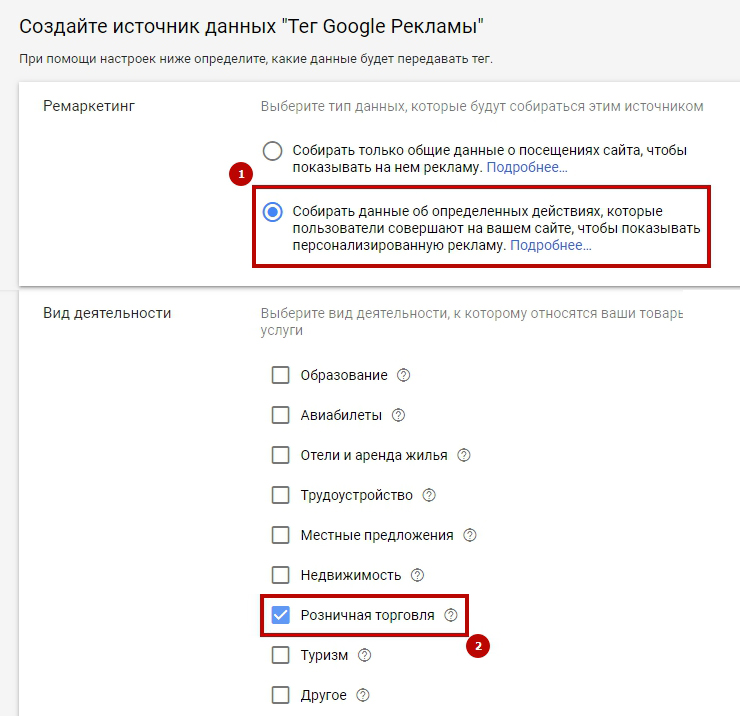This screenshot has height=716, width=740.
Task: Enable the Образование checkbox
Action: tap(281, 375)
